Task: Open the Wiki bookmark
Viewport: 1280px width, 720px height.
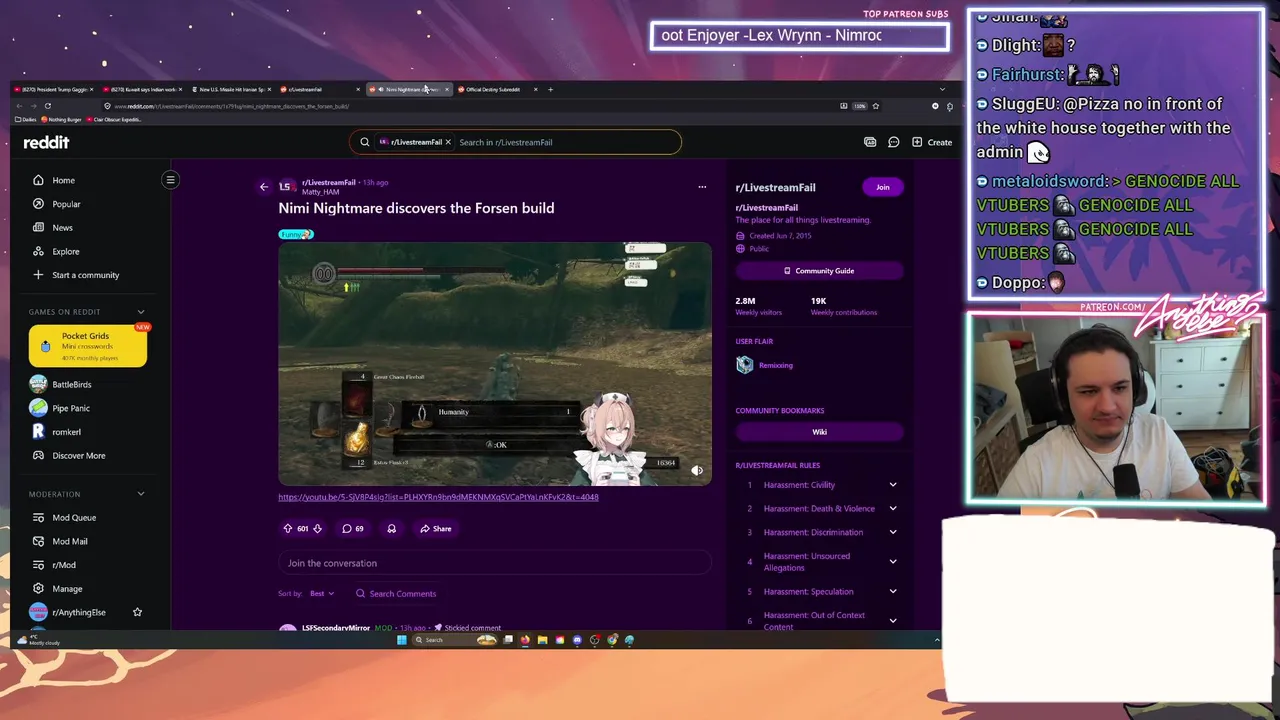Action: point(820,432)
